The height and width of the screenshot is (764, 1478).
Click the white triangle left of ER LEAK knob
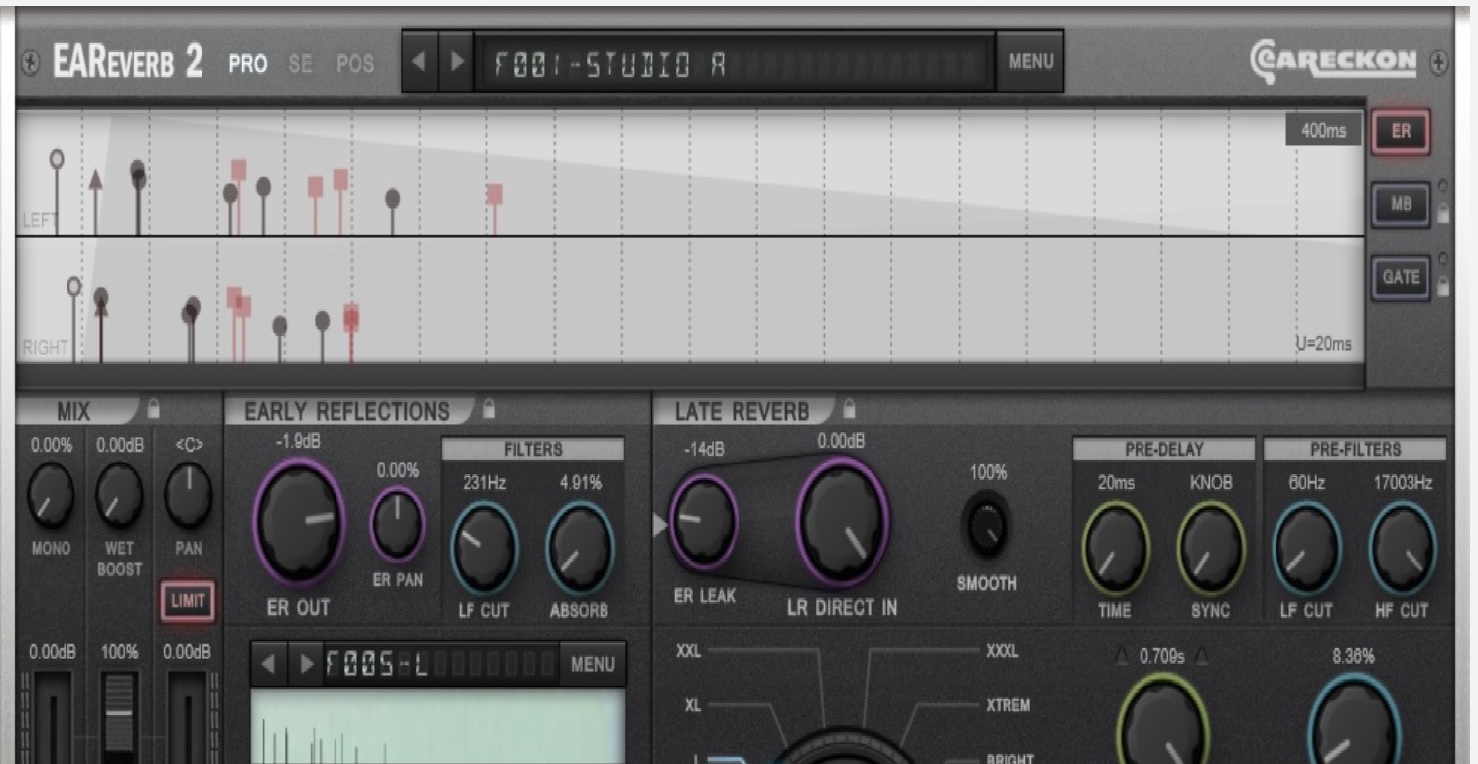click(659, 525)
